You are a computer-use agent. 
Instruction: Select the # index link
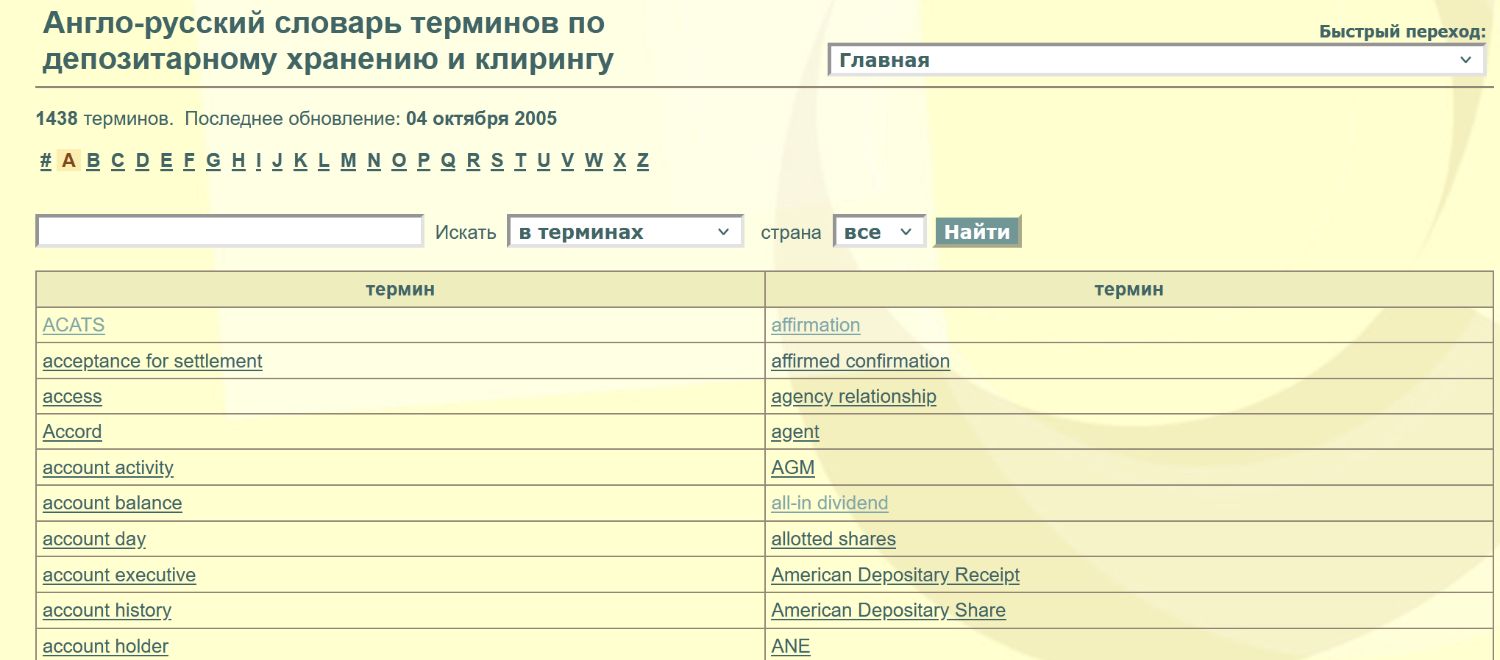(46, 160)
